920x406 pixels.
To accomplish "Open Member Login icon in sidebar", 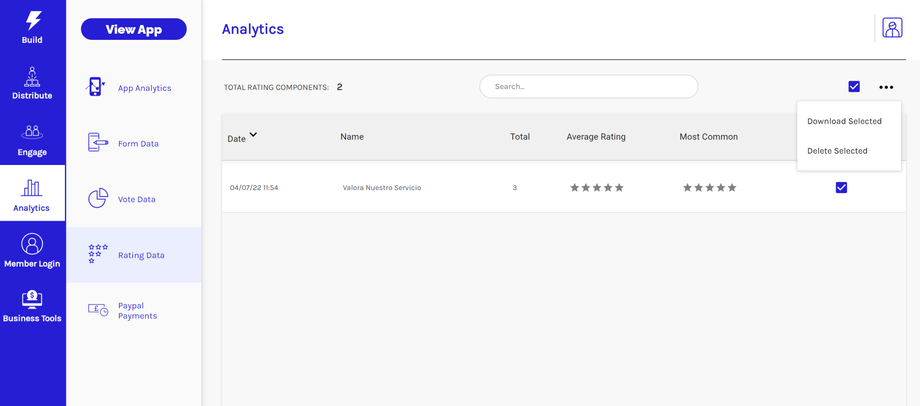I will point(32,244).
